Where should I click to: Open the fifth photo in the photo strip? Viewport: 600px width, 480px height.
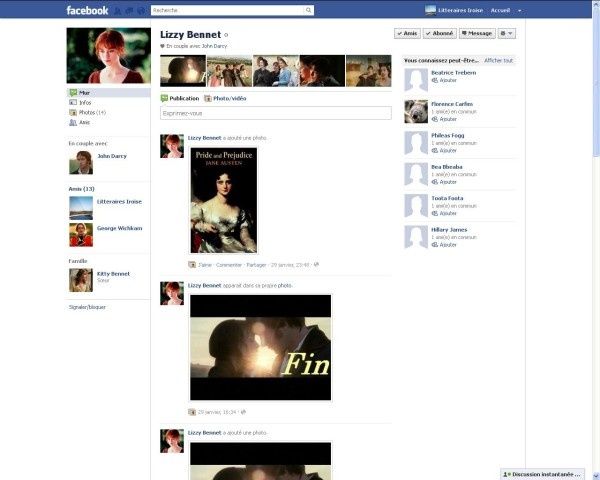(x=368, y=70)
